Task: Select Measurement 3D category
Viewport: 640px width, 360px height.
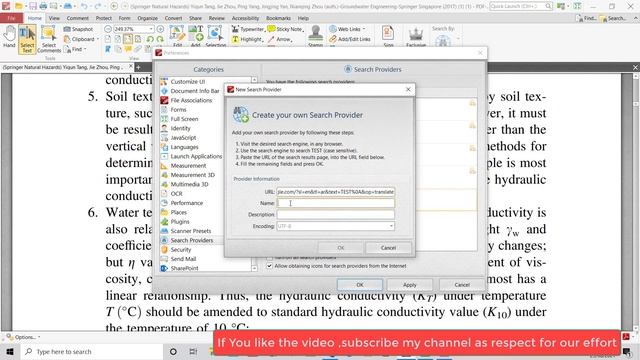Action: tap(192, 175)
